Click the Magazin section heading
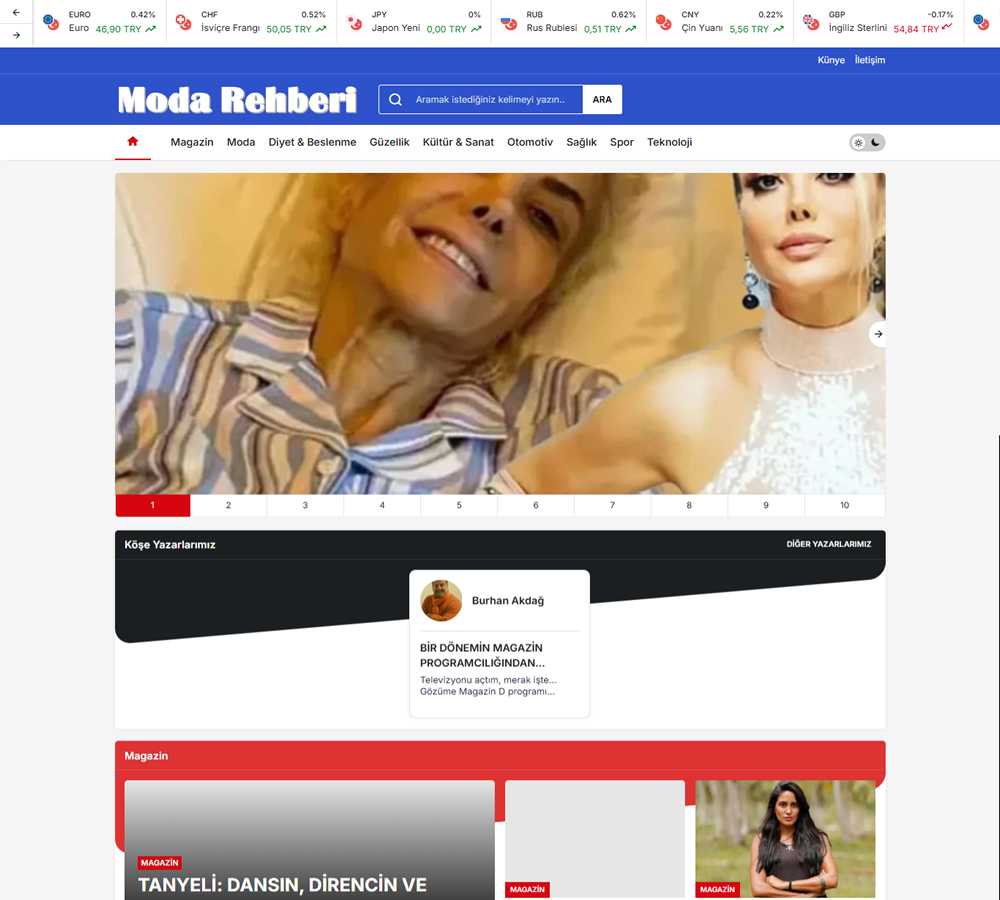 pos(146,756)
